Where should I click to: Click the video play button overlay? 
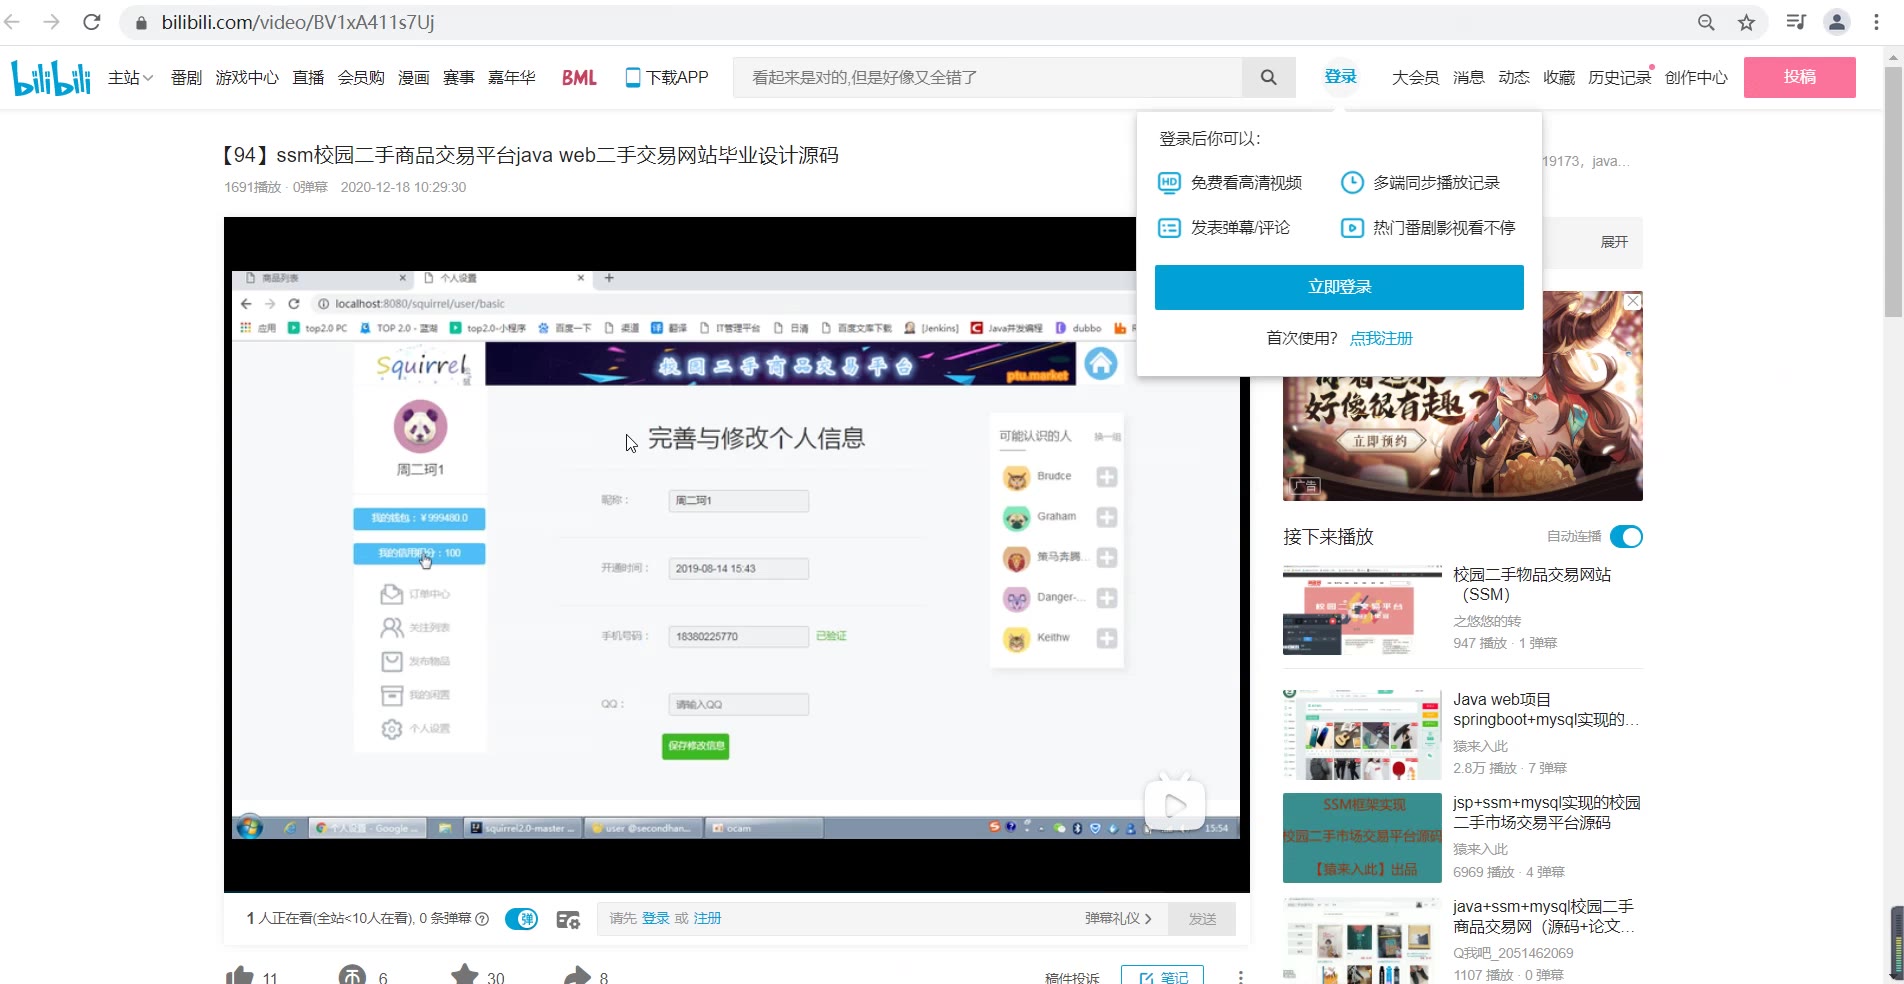pyautogui.click(x=1175, y=803)
